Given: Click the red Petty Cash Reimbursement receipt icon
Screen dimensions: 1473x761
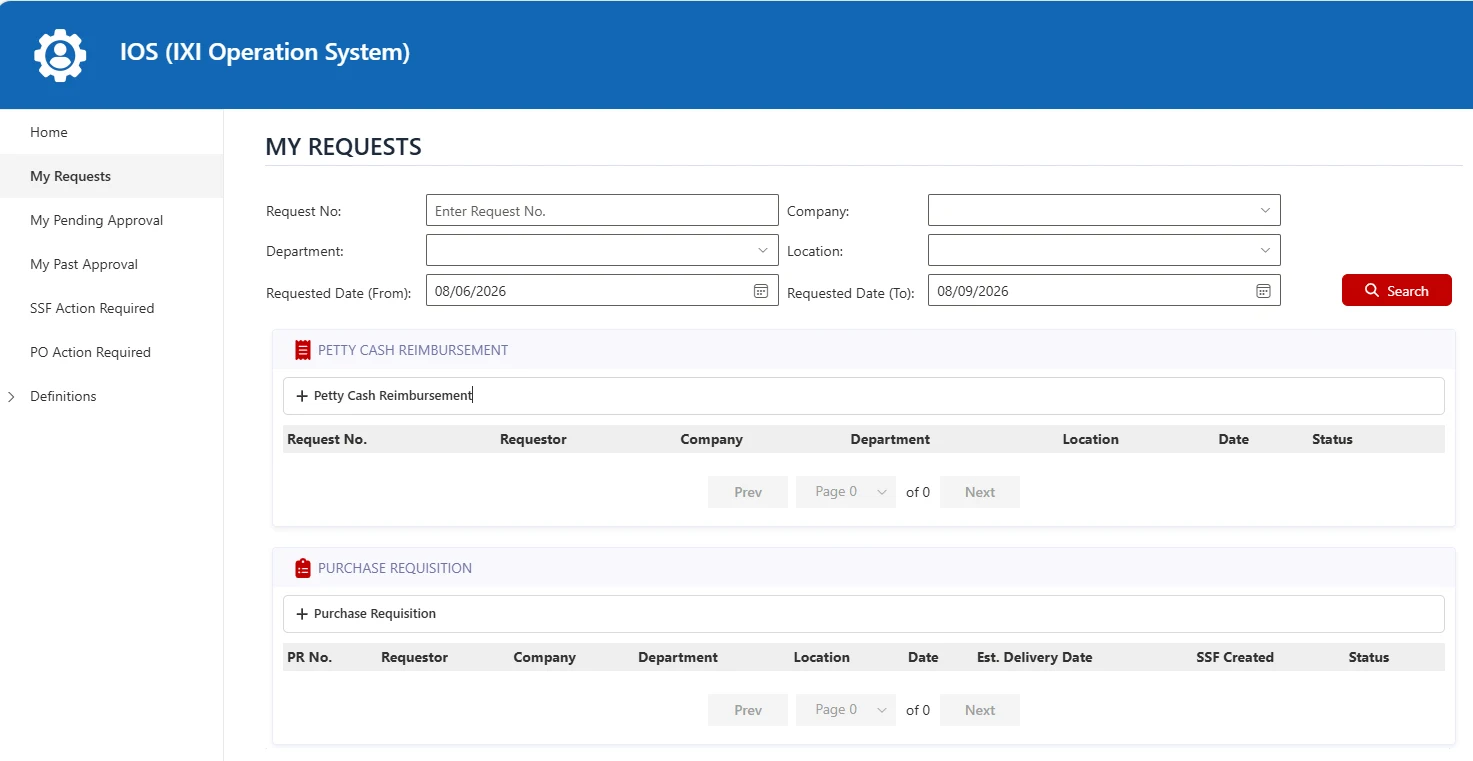Looking at the screenshot, I should 303,350.
